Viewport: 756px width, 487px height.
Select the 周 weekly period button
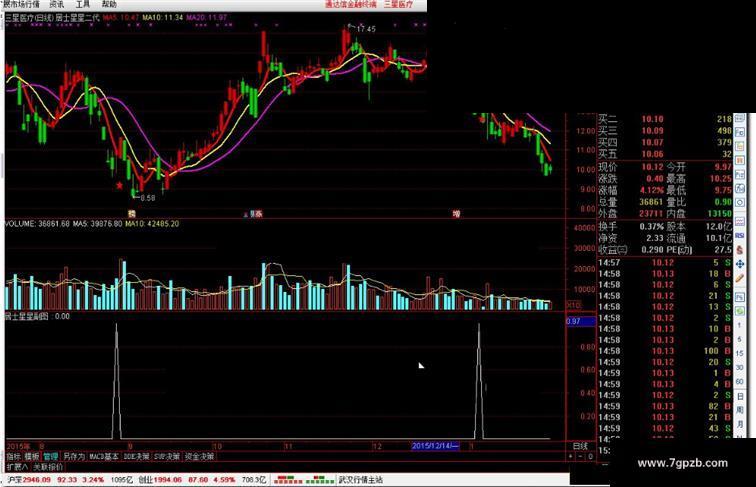(x=740, y=410)
